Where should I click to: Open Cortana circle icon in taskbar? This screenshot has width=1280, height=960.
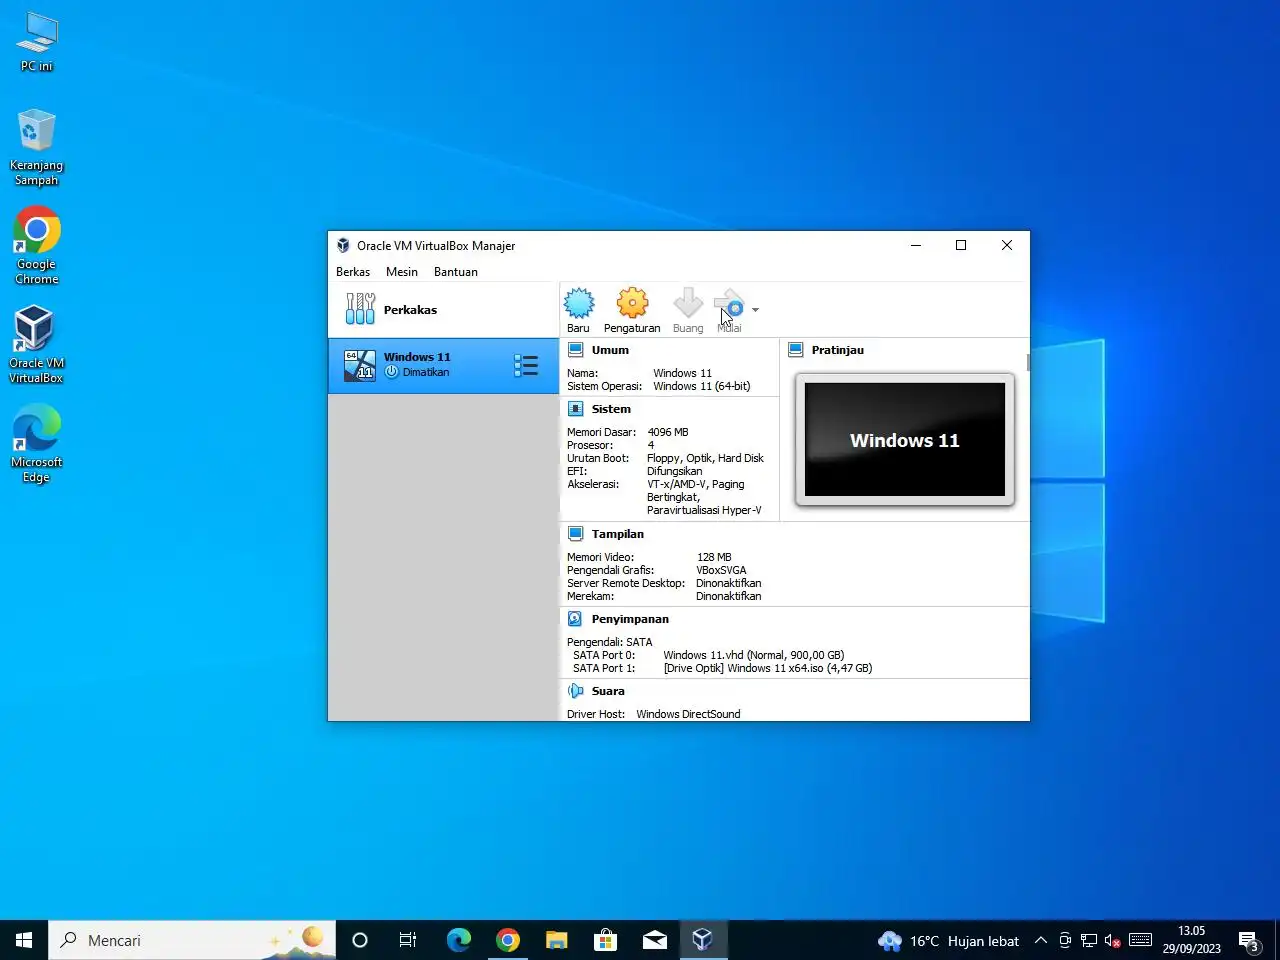pos(360,940)
